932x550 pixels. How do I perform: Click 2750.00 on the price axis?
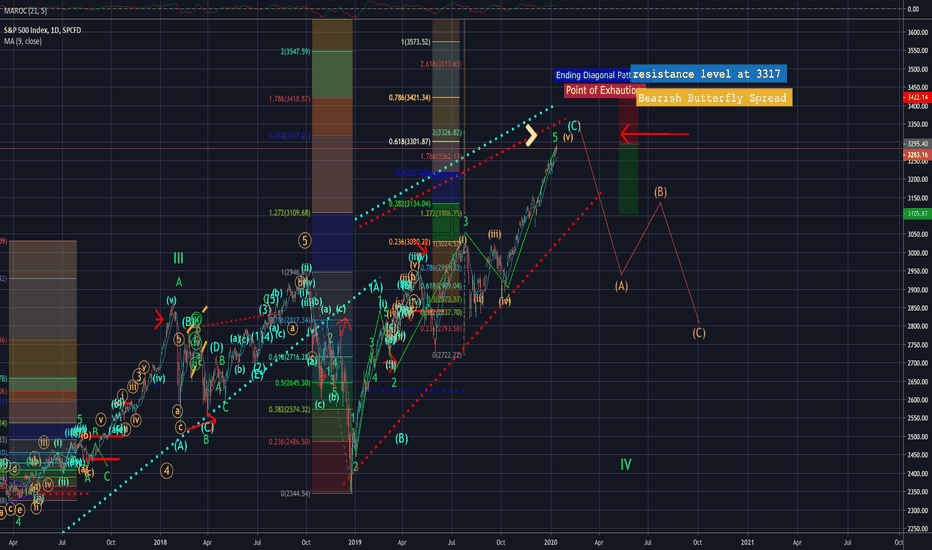click(x=917, y=345)
